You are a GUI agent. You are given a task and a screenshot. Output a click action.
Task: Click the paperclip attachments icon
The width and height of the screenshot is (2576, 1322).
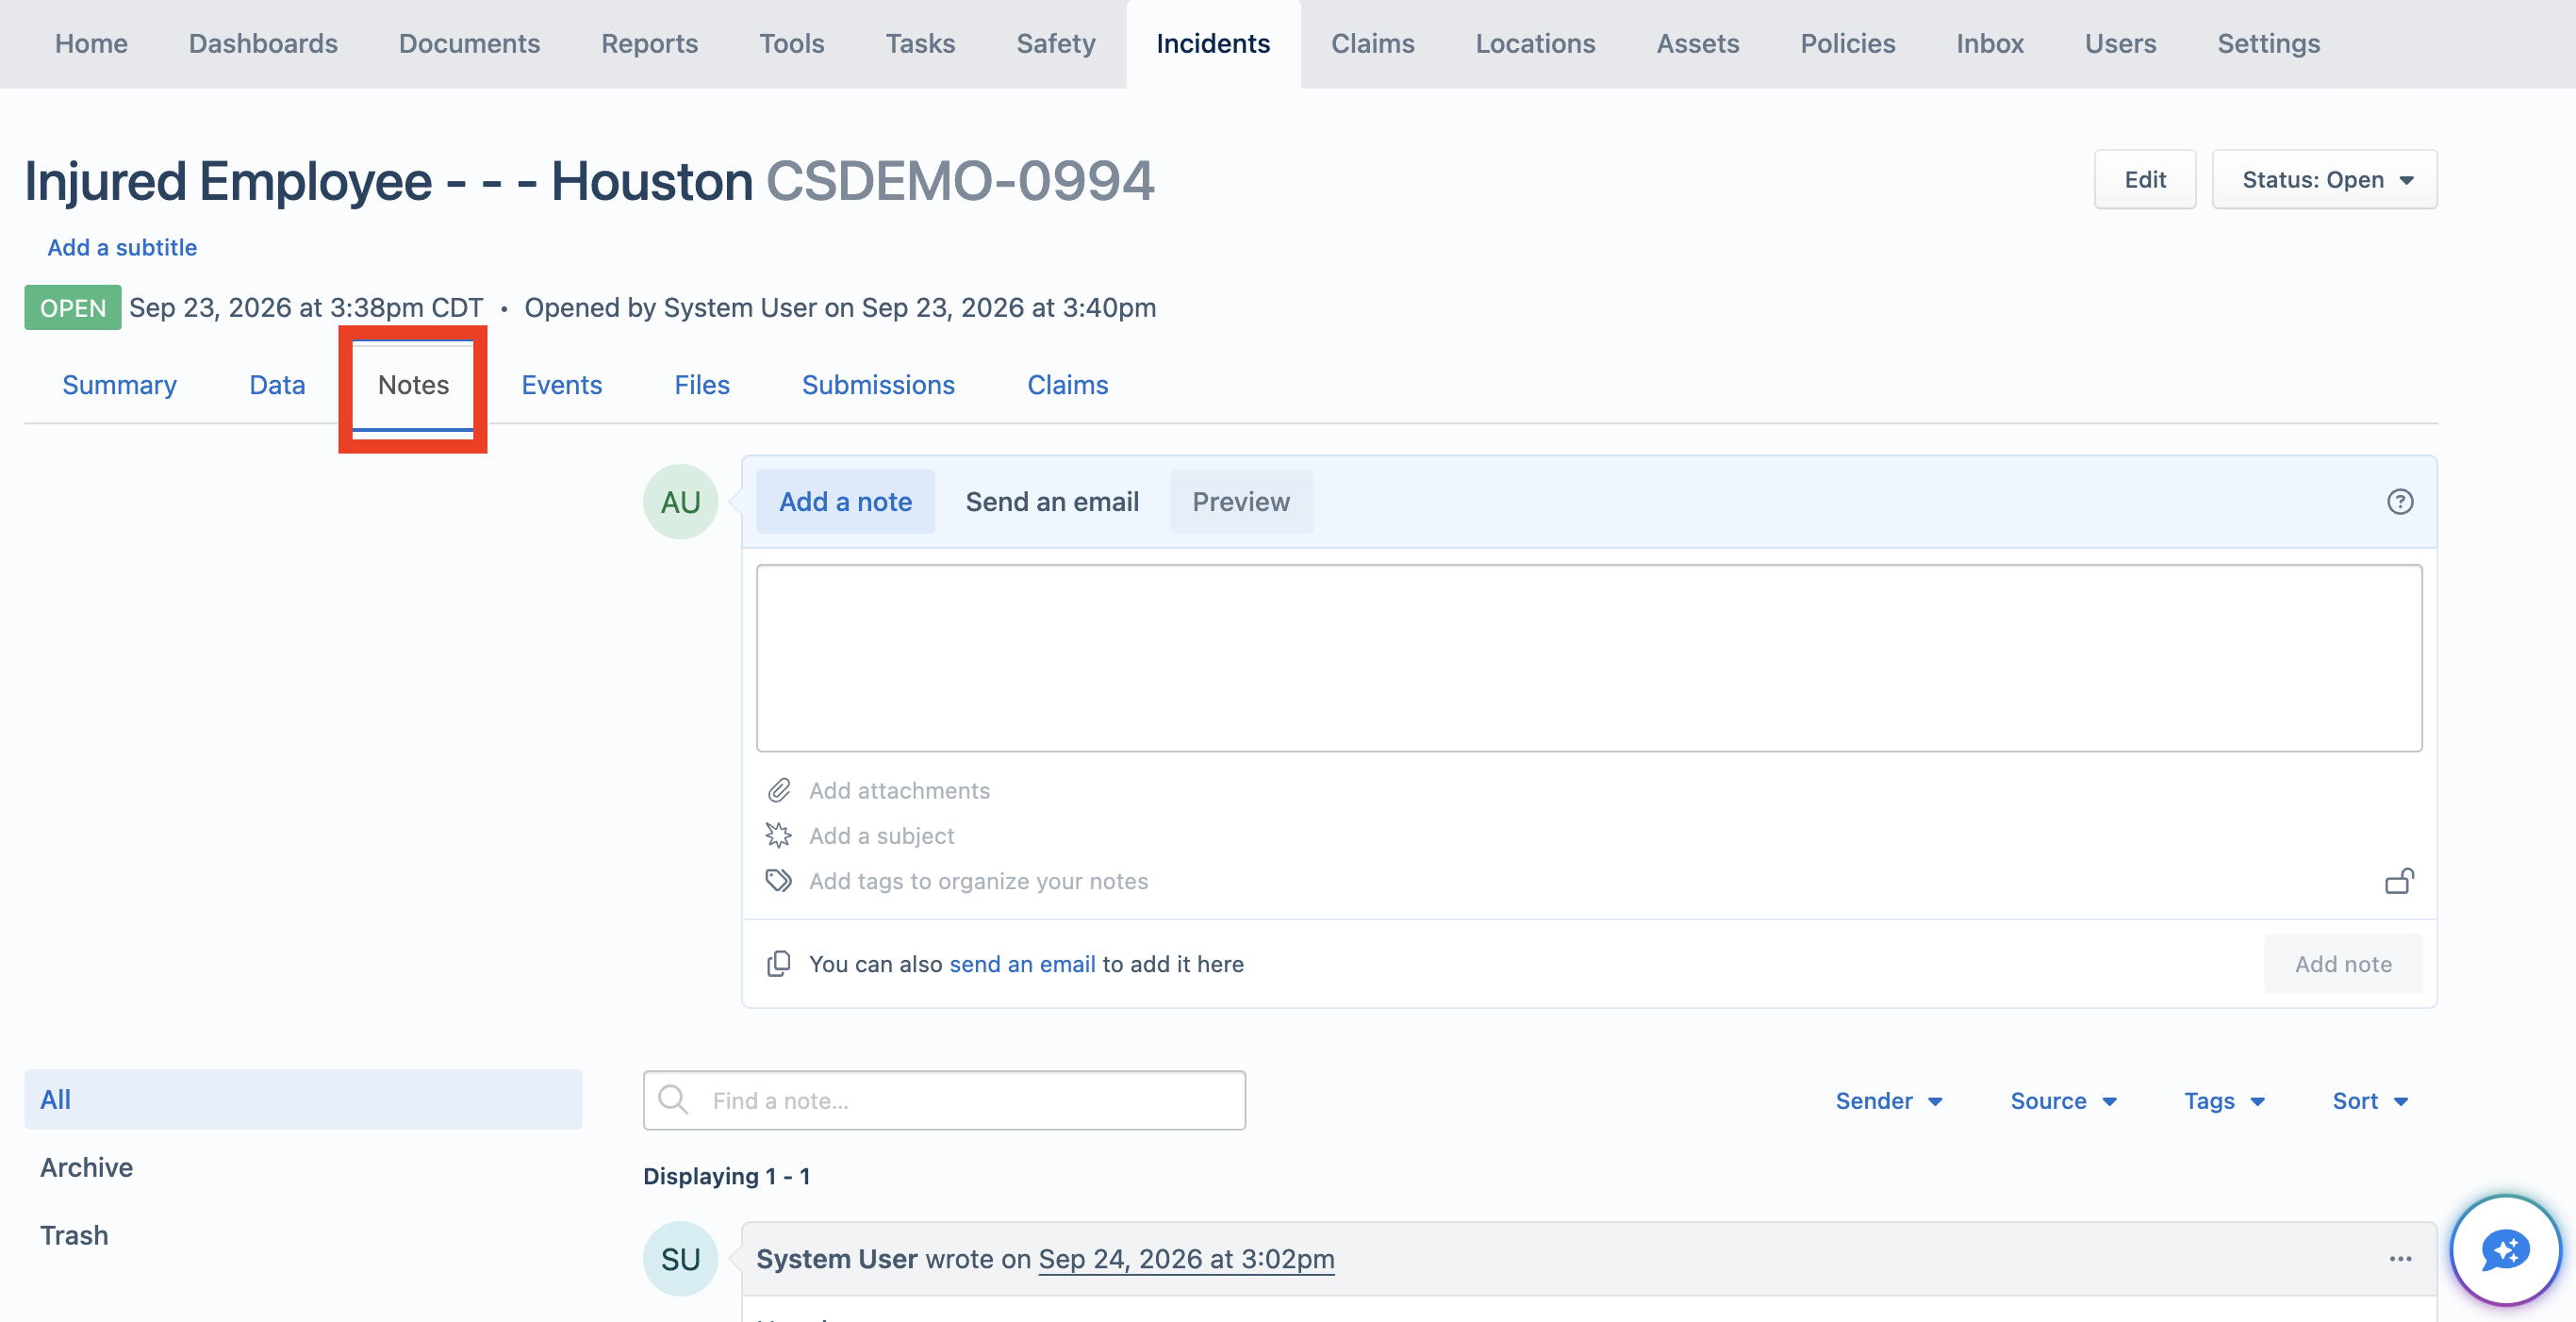click(779, 790)
